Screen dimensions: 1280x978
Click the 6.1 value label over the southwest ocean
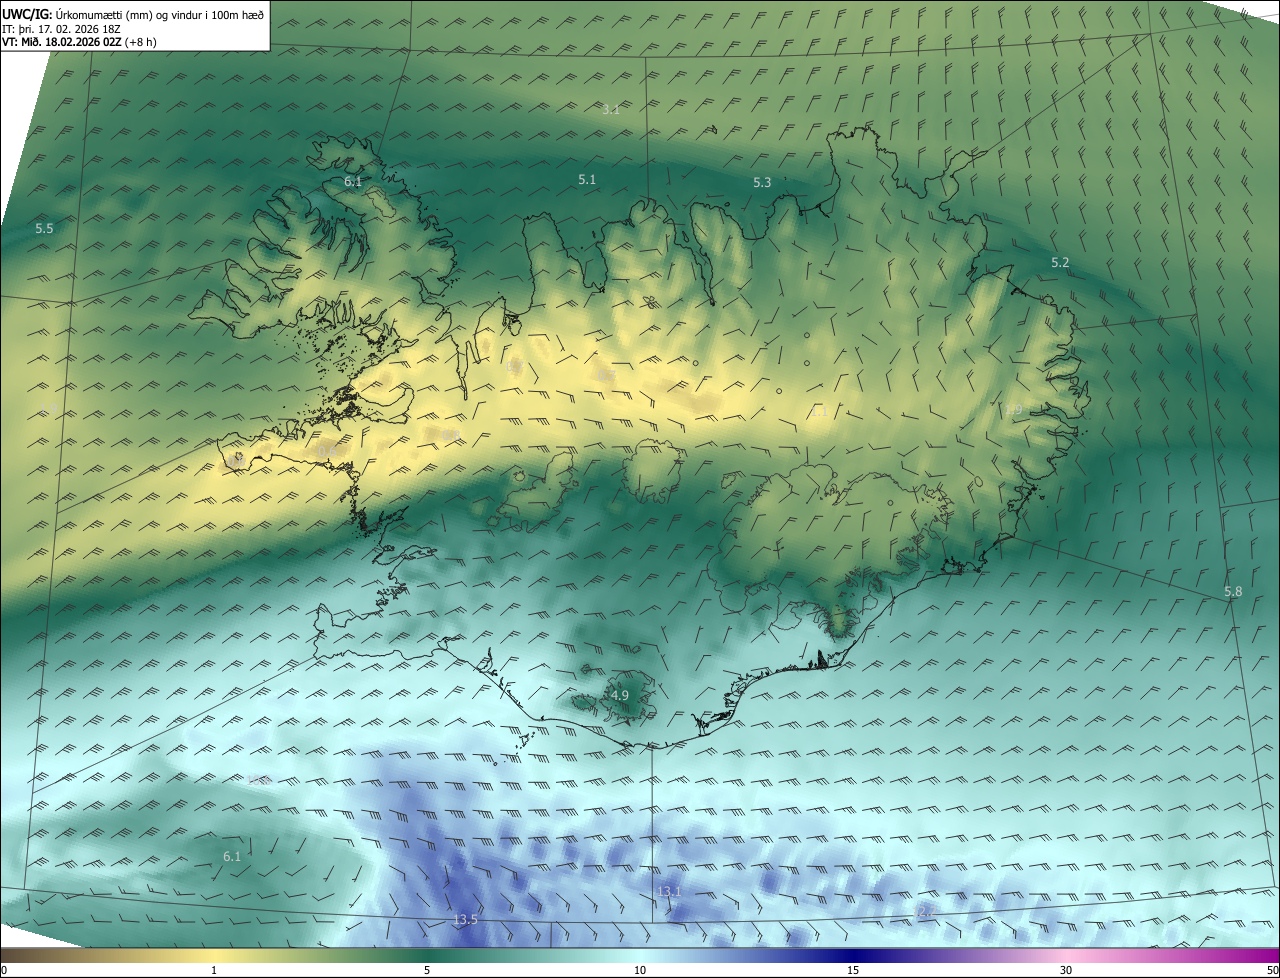point(232,856)
